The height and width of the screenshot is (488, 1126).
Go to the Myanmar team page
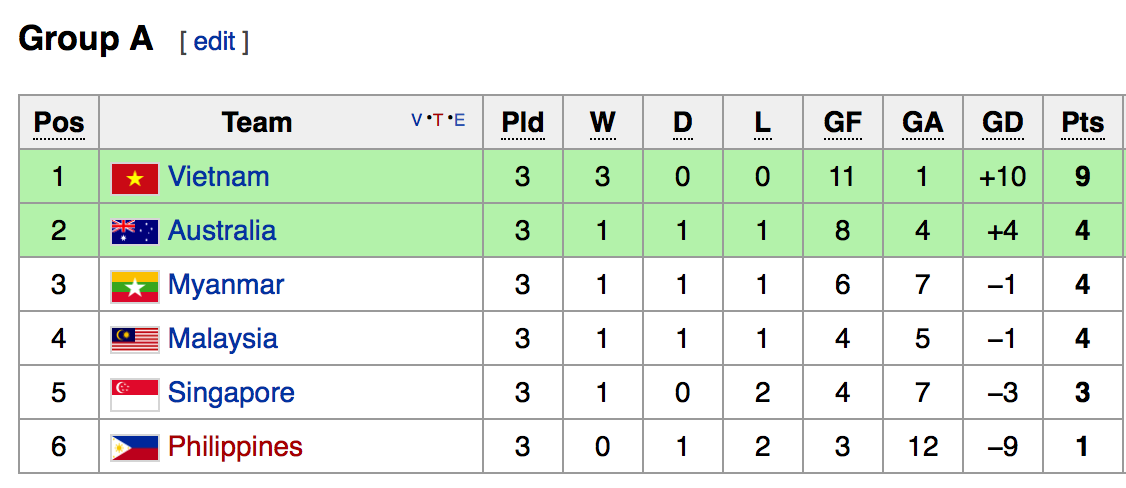click(226, 285)
